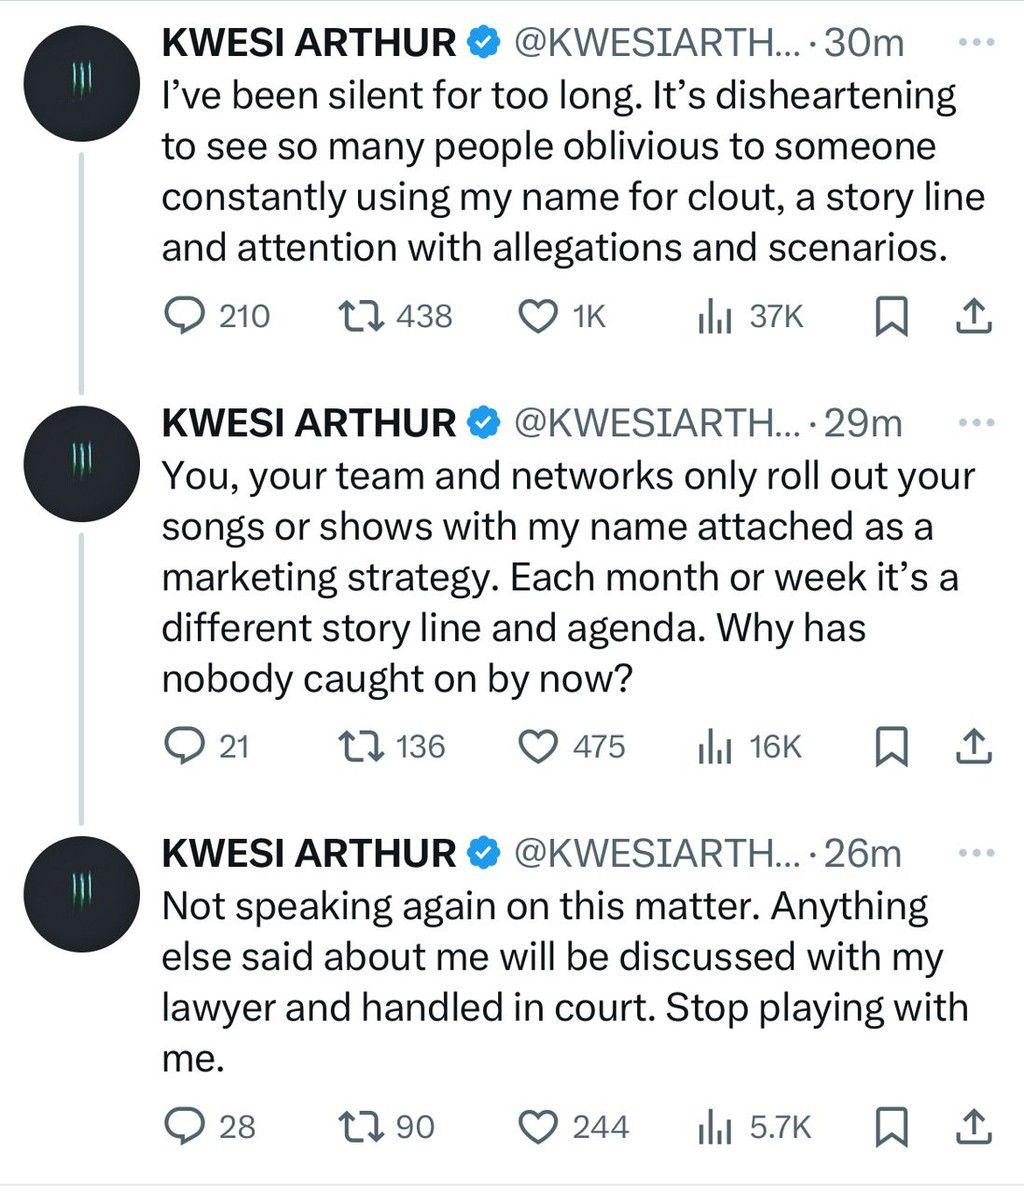Like the tweet with 475 likes
Viewport: 1024px width, 1193px height.
pyautogui.click(x=539, y=747)
